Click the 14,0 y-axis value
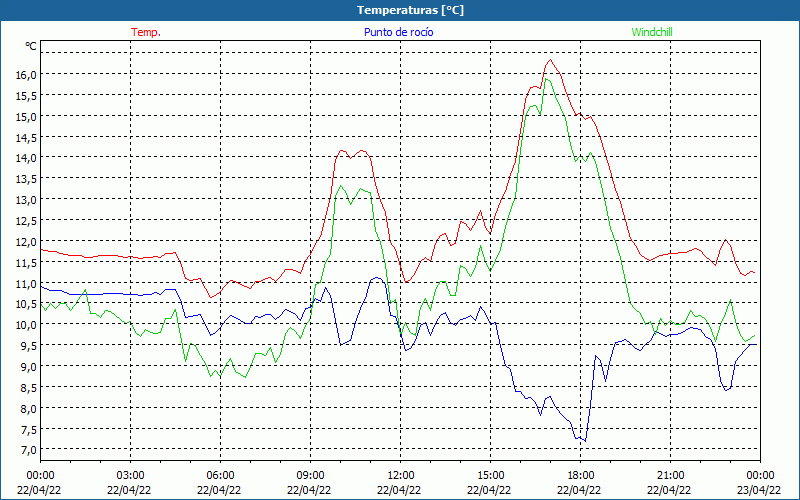 click(27, 158)
